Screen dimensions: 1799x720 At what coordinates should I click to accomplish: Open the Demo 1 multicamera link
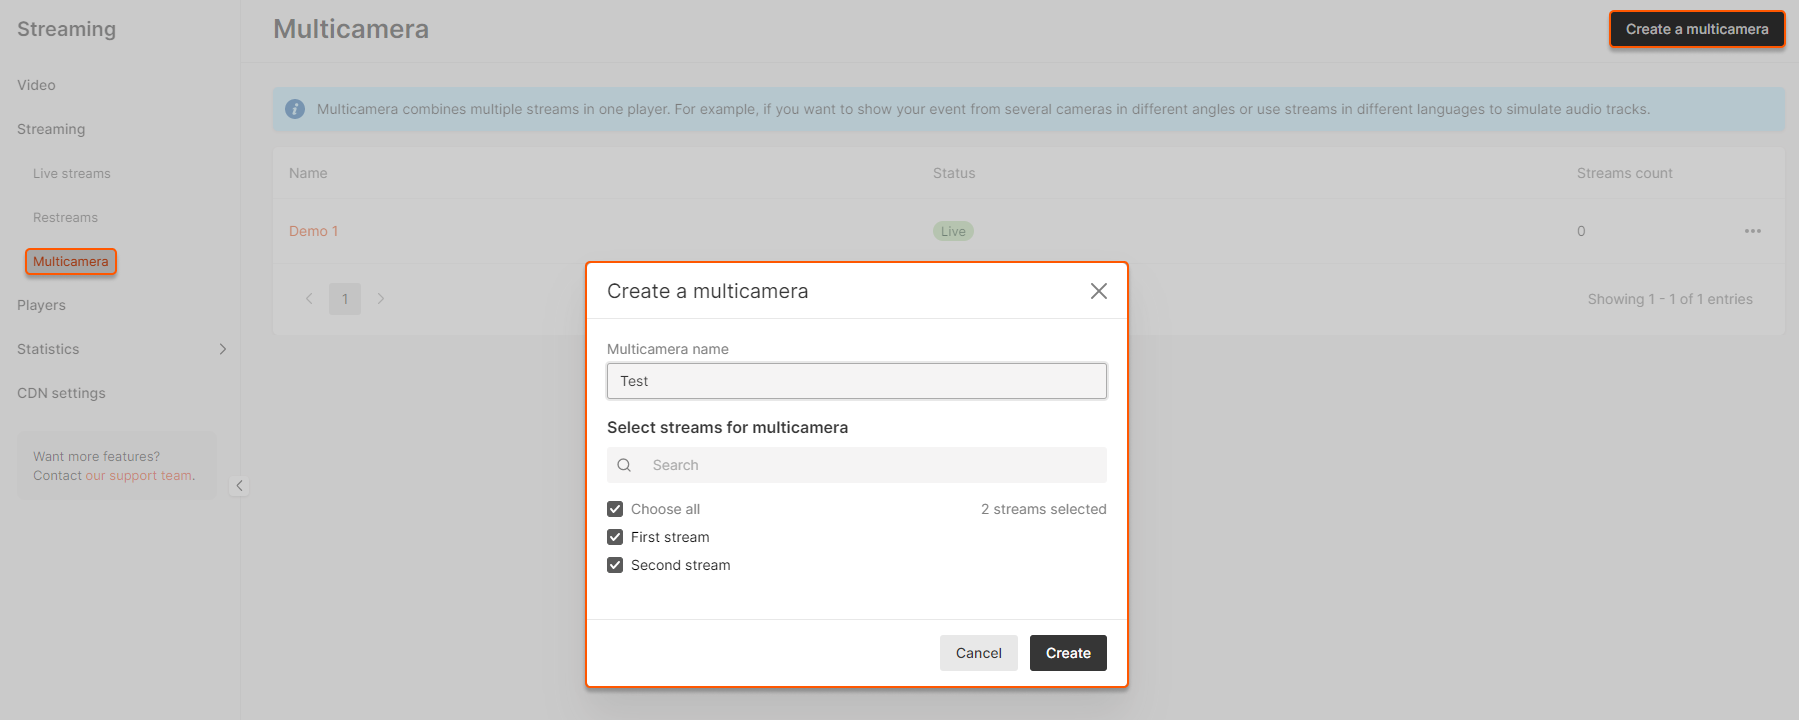[313, 231]
